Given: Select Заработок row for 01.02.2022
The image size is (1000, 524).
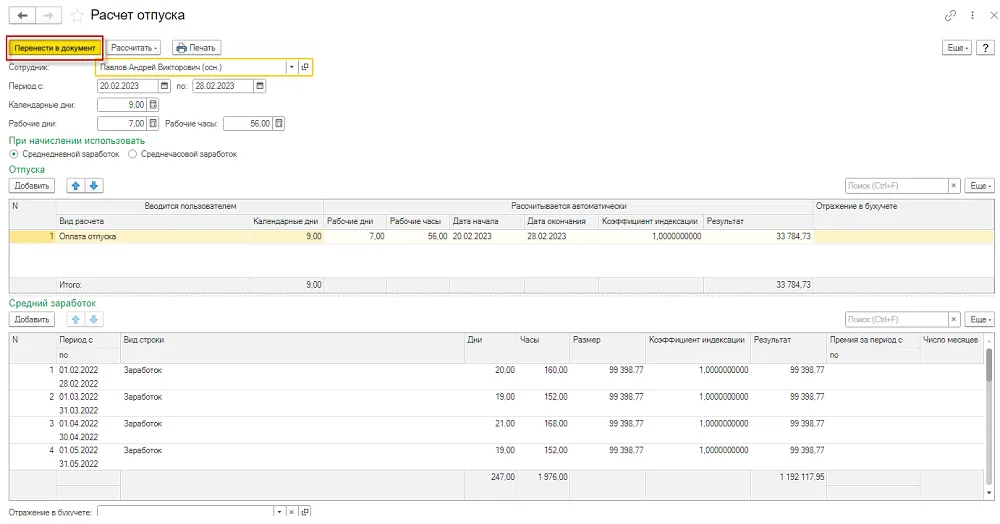Looking at the screenshot, I should pyautogui.click(x=496, y=377).
